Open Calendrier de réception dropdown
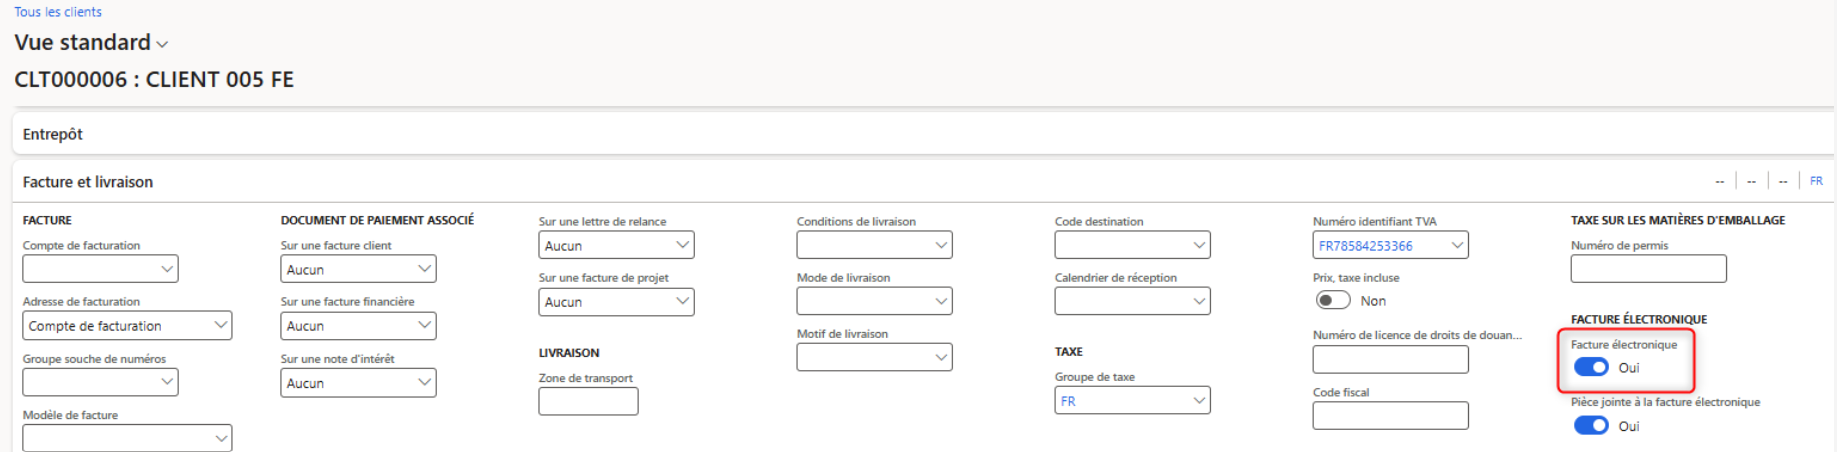 (1132, 301)
